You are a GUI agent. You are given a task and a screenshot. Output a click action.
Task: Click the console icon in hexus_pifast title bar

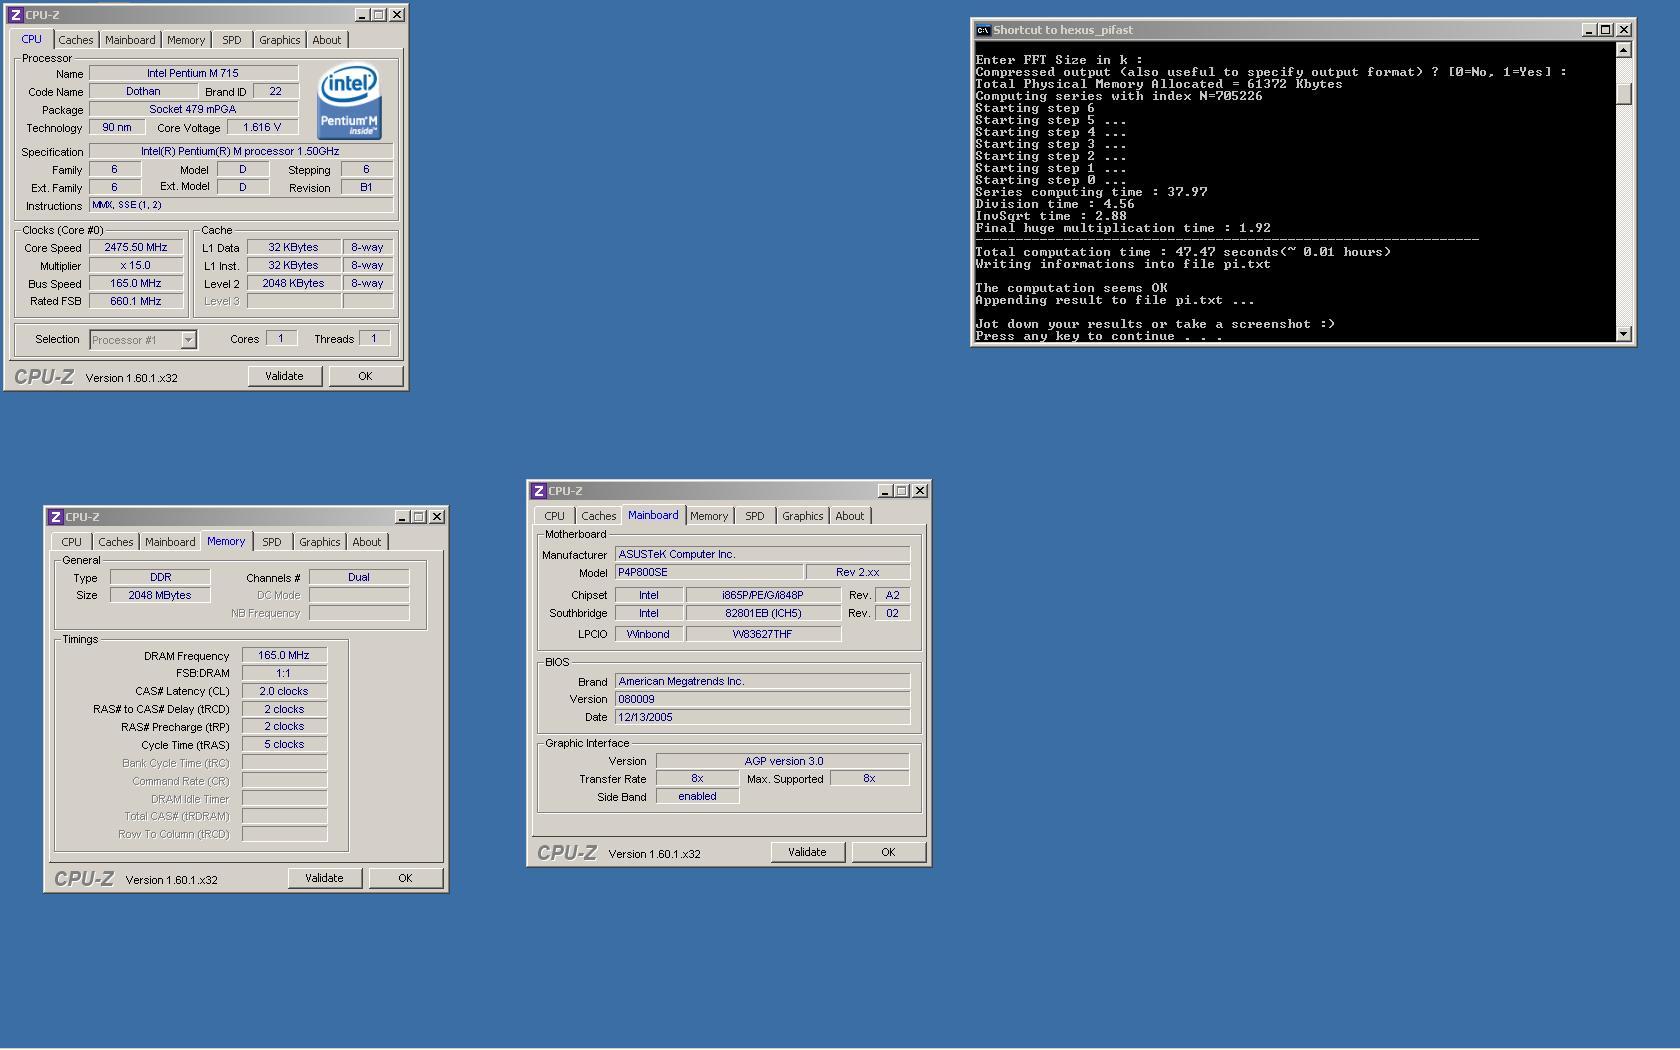[x=983, y=30]
